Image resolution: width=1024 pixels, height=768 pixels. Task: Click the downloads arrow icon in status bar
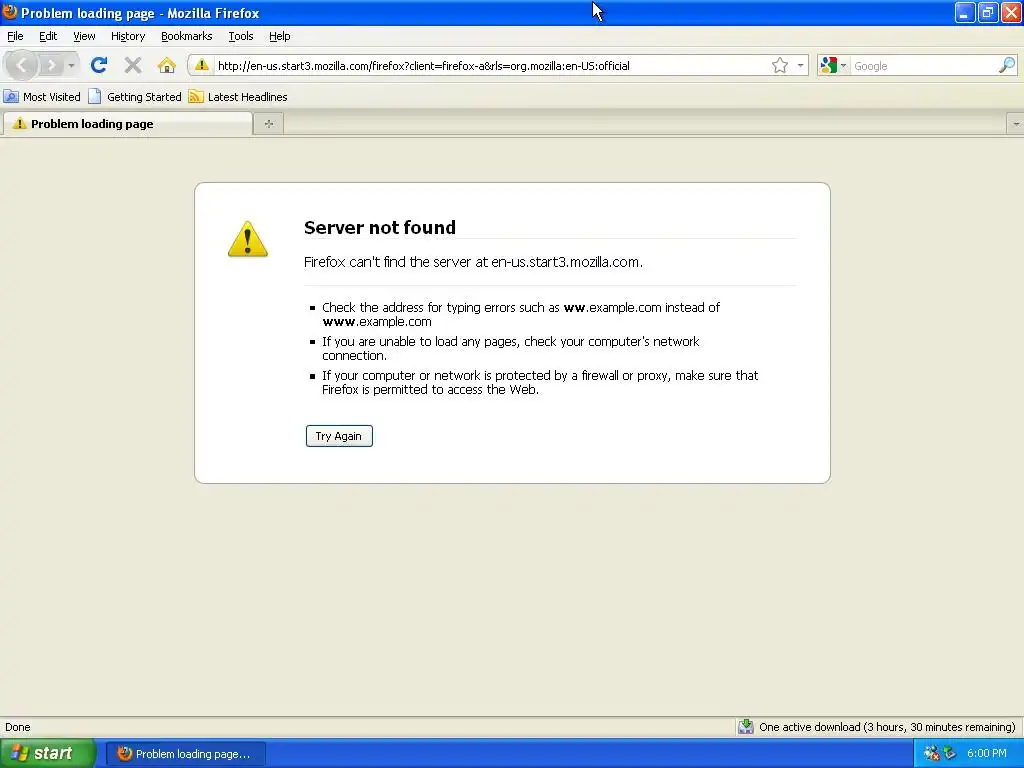pyautogui.click(x=746, y=726)
